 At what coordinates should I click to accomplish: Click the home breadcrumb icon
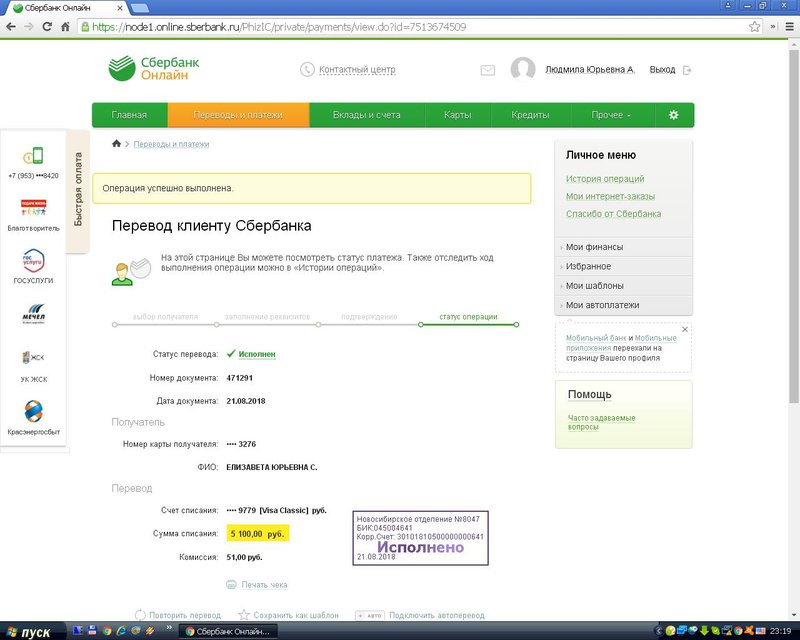(x=116, y=143)
